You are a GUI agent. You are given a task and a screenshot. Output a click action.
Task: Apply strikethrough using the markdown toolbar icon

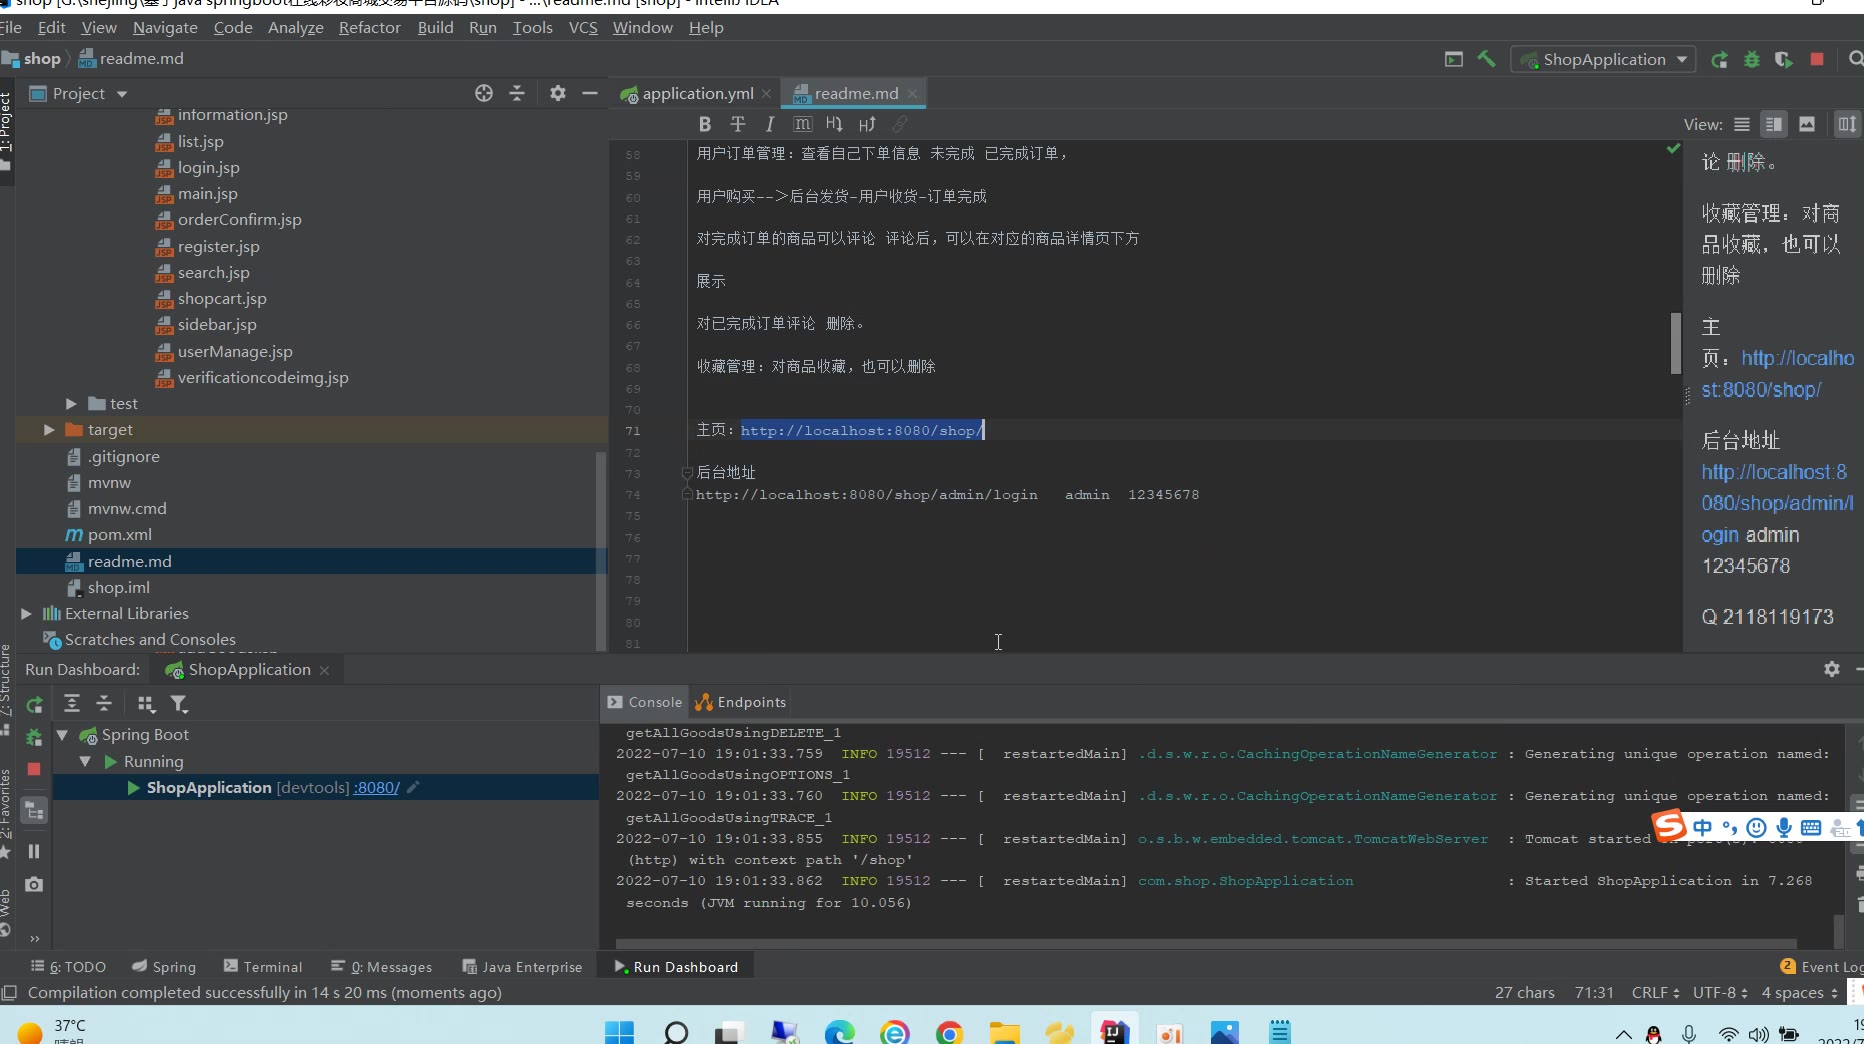[737, 124]
